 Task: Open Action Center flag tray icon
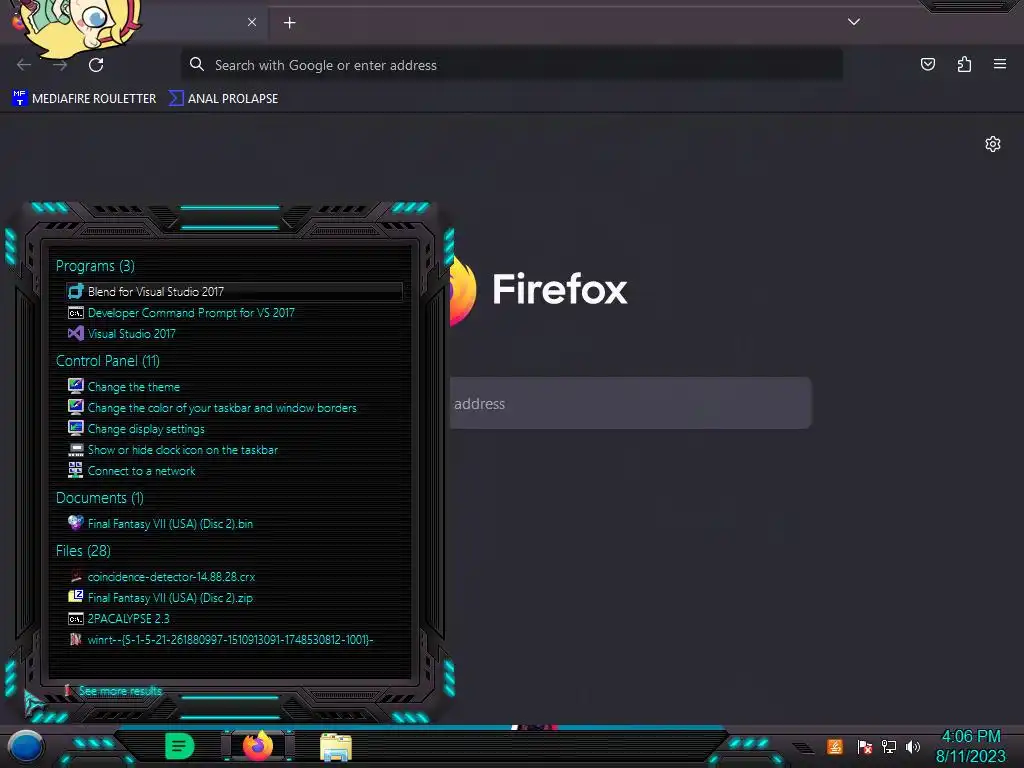click(x=865, y=747)
